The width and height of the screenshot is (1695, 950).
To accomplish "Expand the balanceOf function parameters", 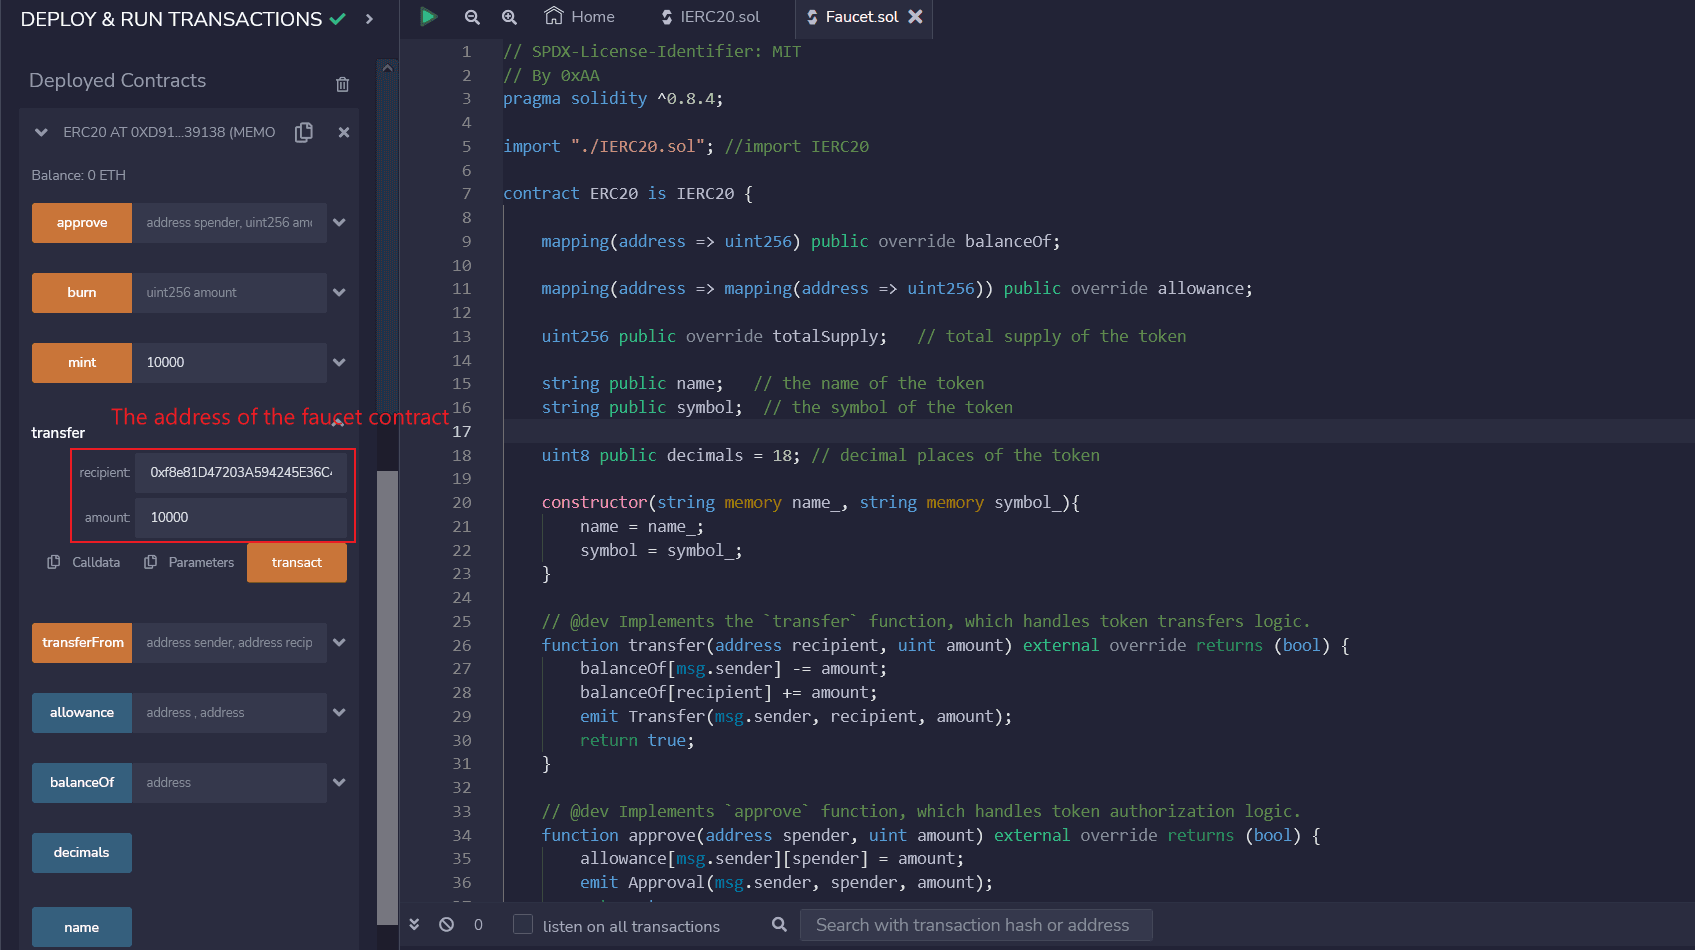I will [x=340, y=783].
